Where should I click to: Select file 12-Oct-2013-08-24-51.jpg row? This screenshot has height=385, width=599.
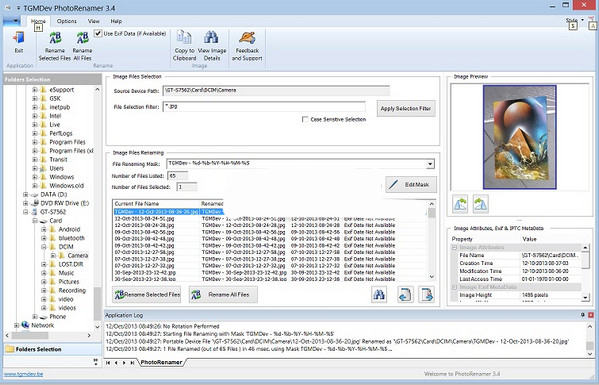click(254, 218)
